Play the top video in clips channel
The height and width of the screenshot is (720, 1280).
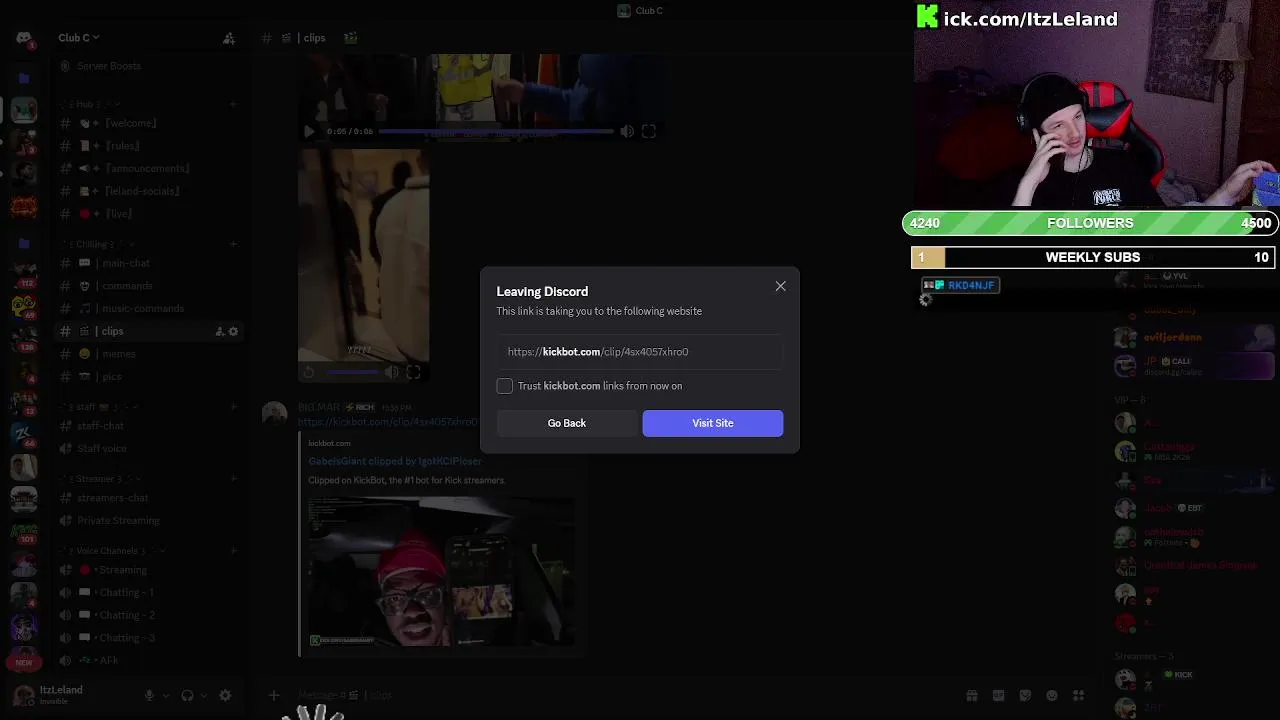308,131
